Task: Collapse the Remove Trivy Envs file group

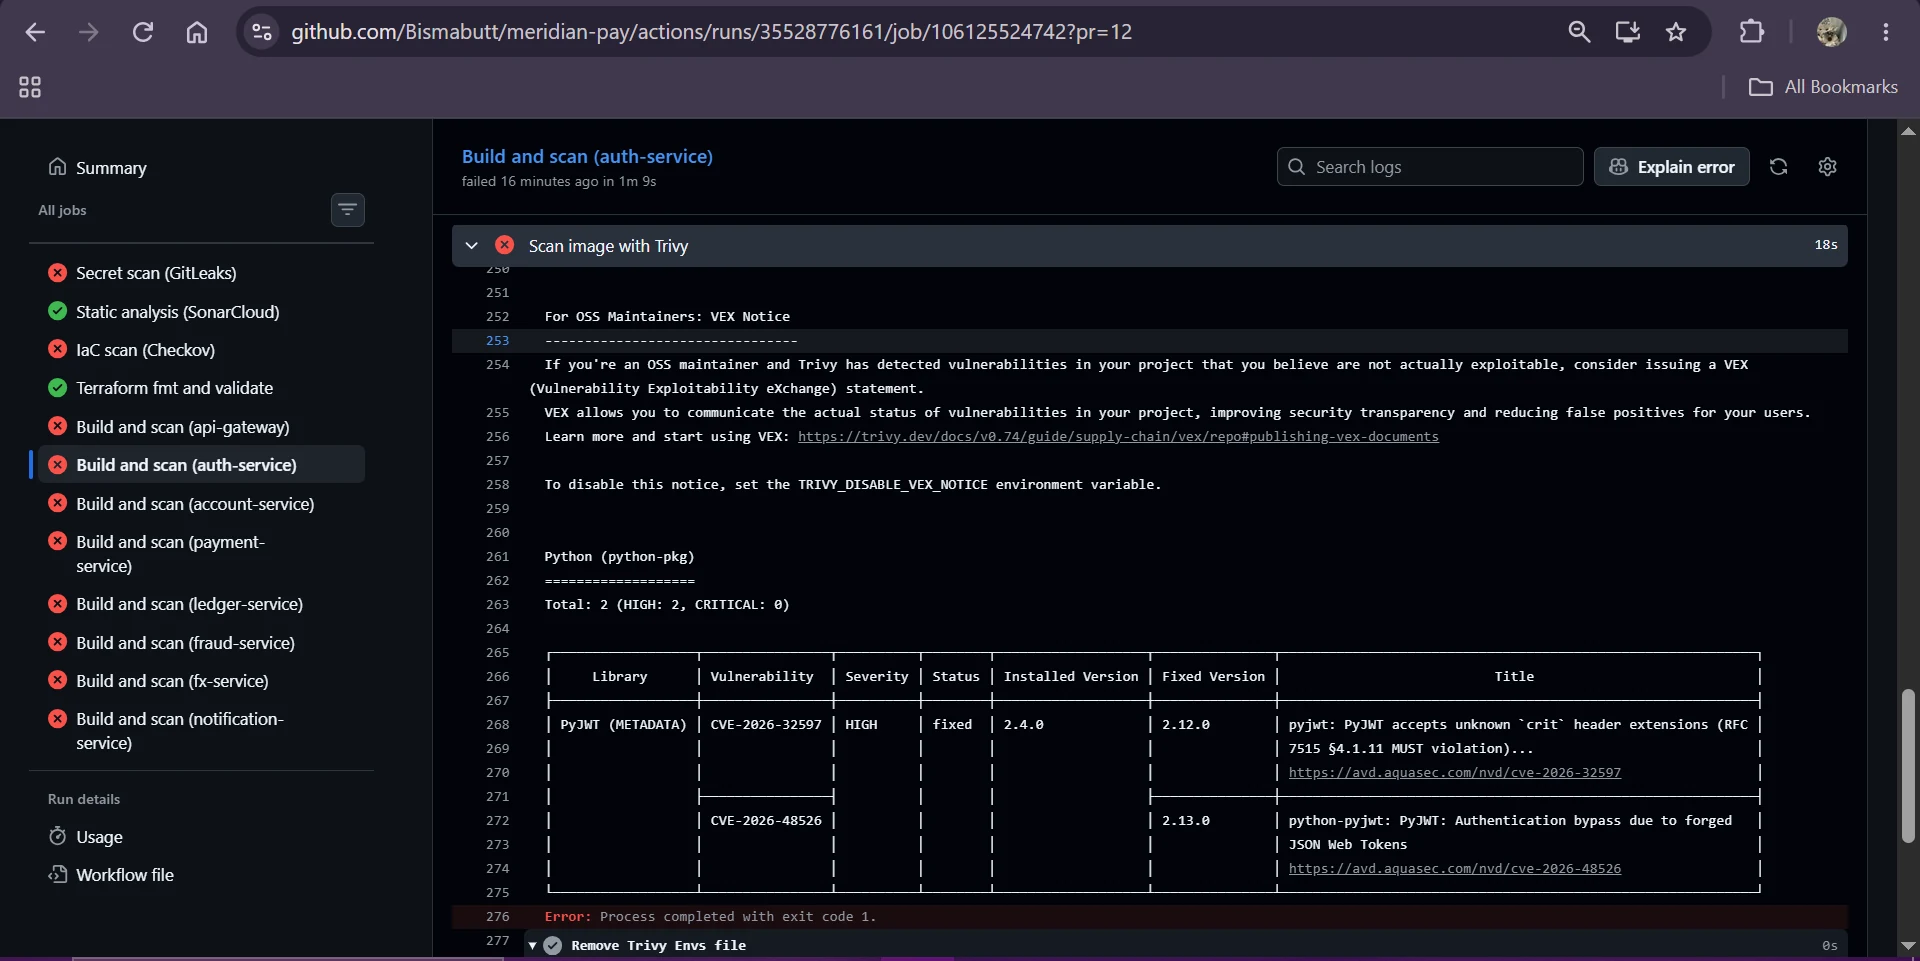Action: [x=532, y=946]
